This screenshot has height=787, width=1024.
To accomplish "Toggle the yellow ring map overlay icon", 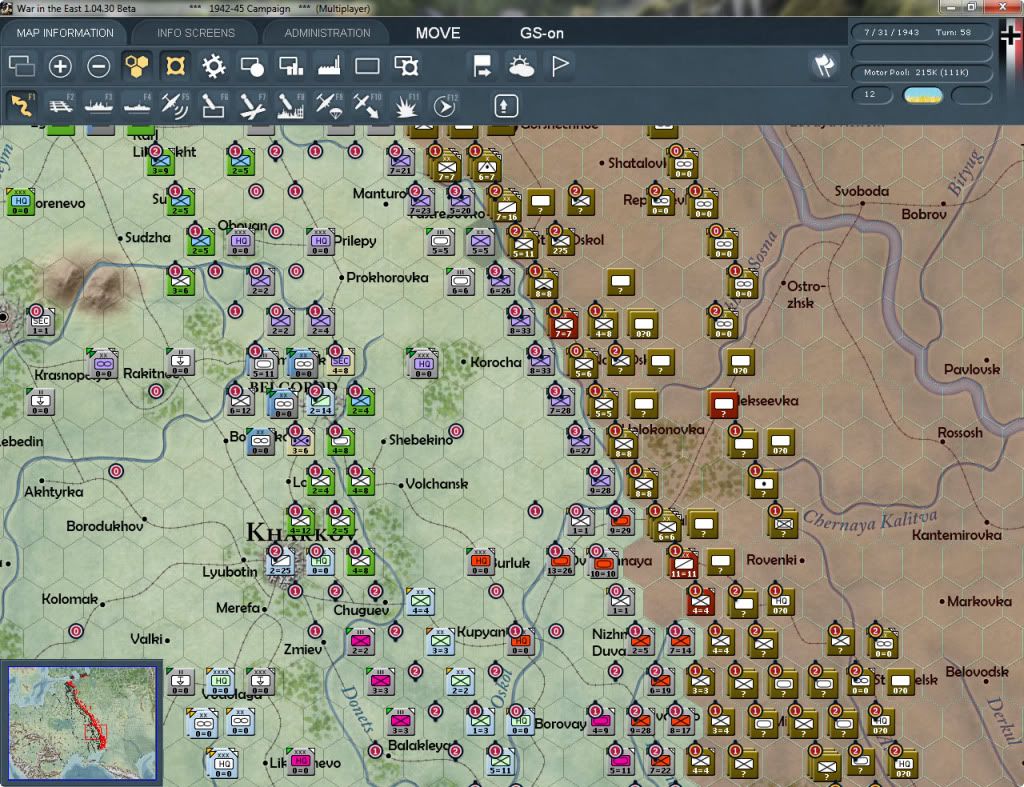I will (x=175, y=66).
